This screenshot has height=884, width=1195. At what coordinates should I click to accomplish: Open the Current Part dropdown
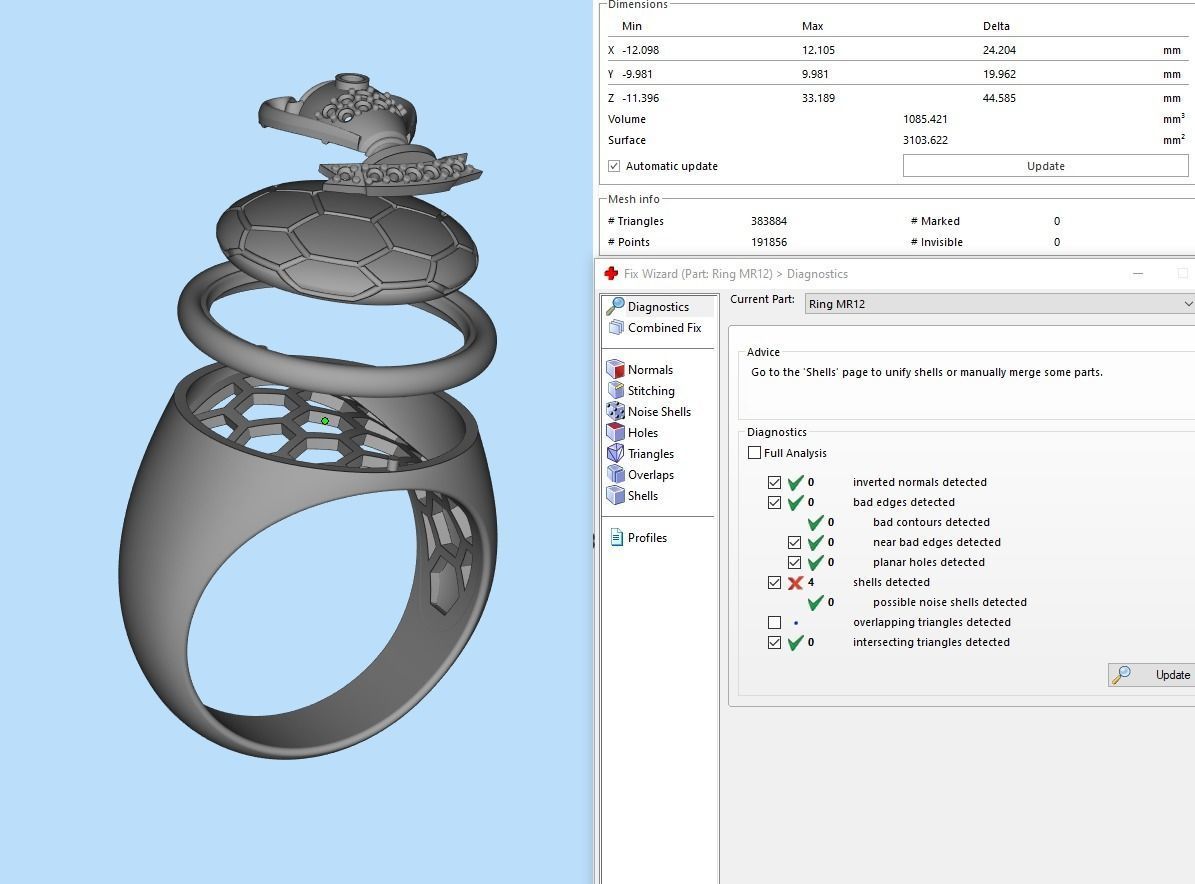999,303
